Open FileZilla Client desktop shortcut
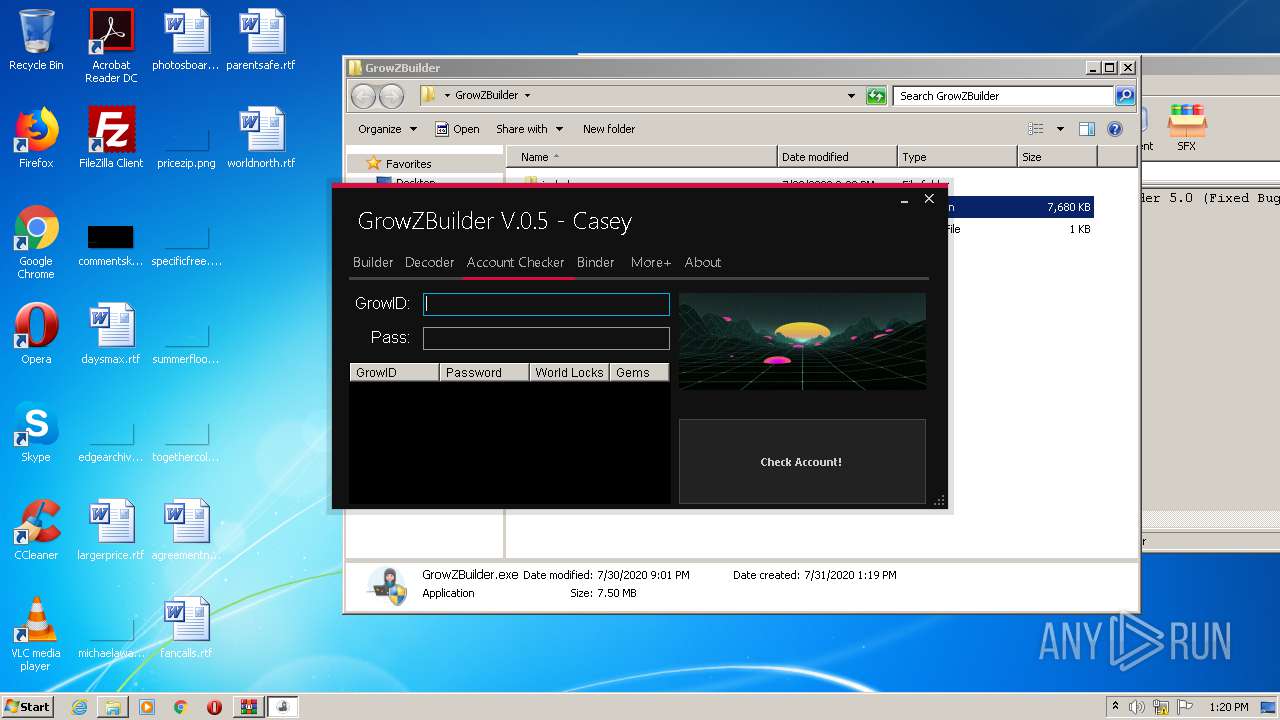 point(111,138)
